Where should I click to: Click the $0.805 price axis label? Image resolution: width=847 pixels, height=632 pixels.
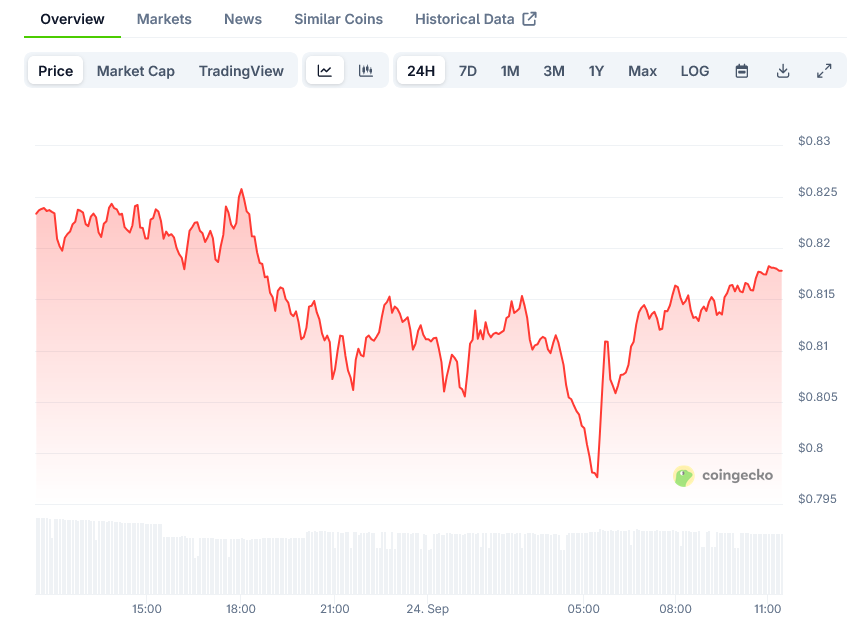817,397
